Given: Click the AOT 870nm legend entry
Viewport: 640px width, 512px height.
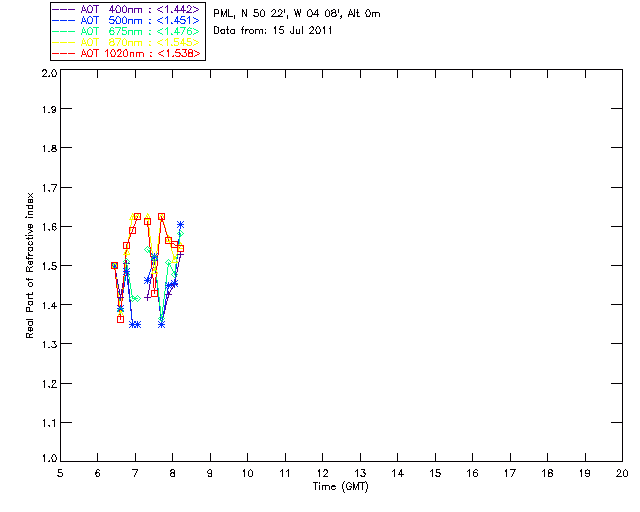Looking at the screenshot, I should [x=127, y=42].
